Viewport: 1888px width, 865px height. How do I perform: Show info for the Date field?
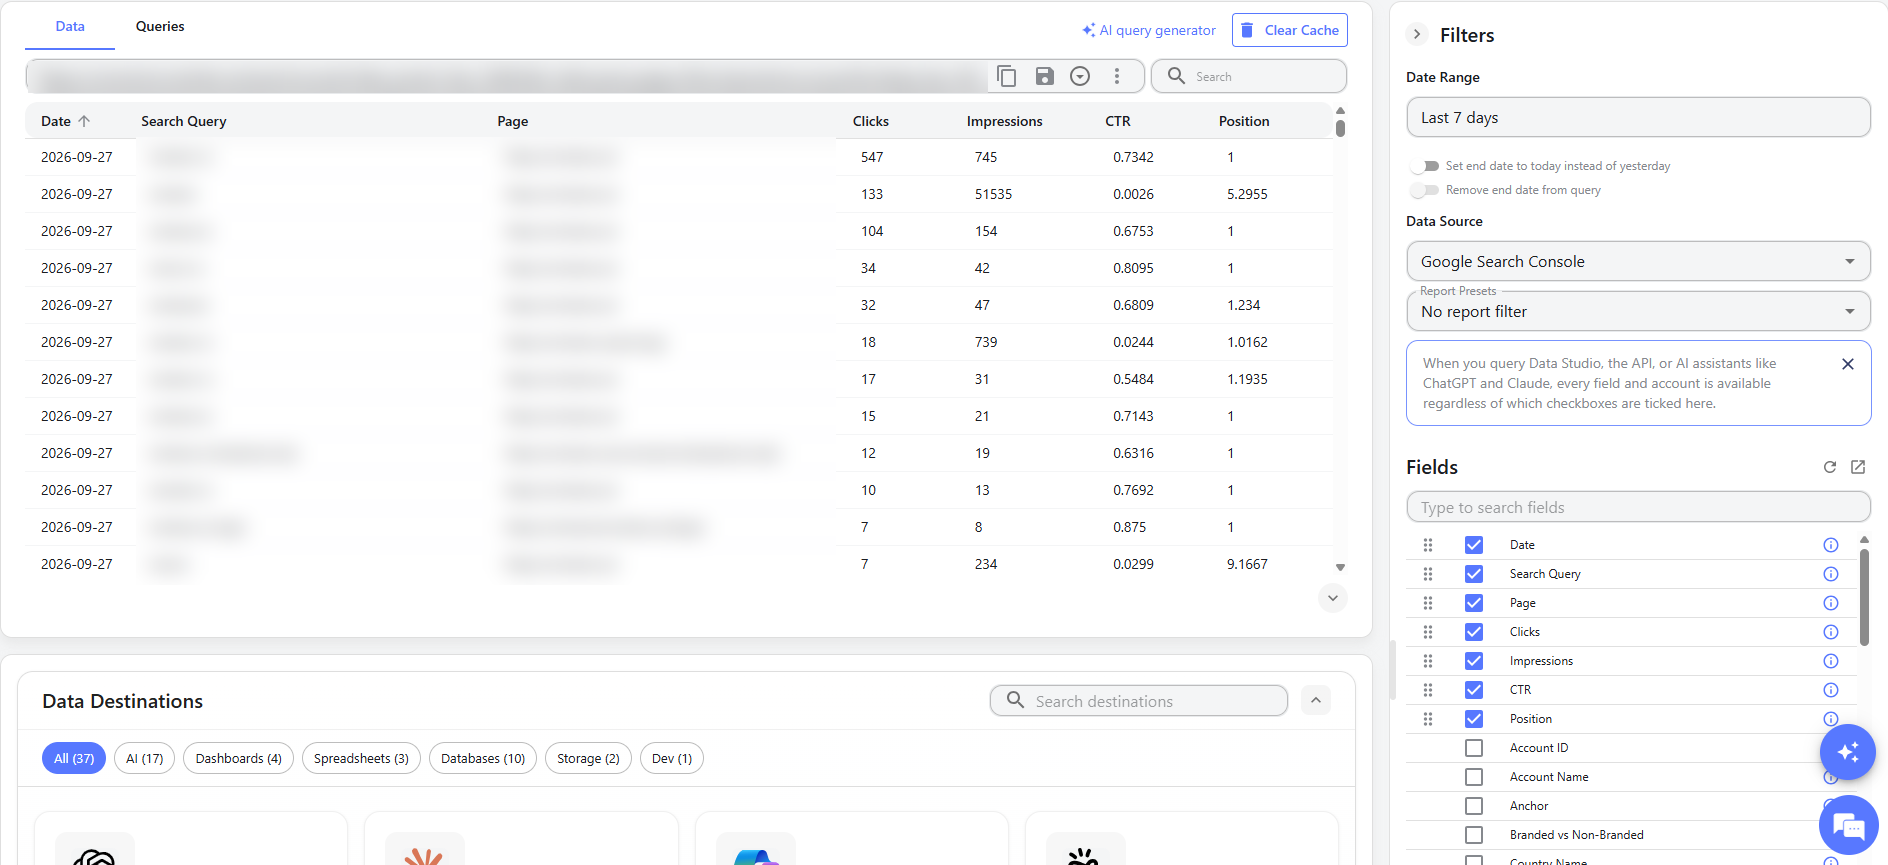coord(1831,545)
